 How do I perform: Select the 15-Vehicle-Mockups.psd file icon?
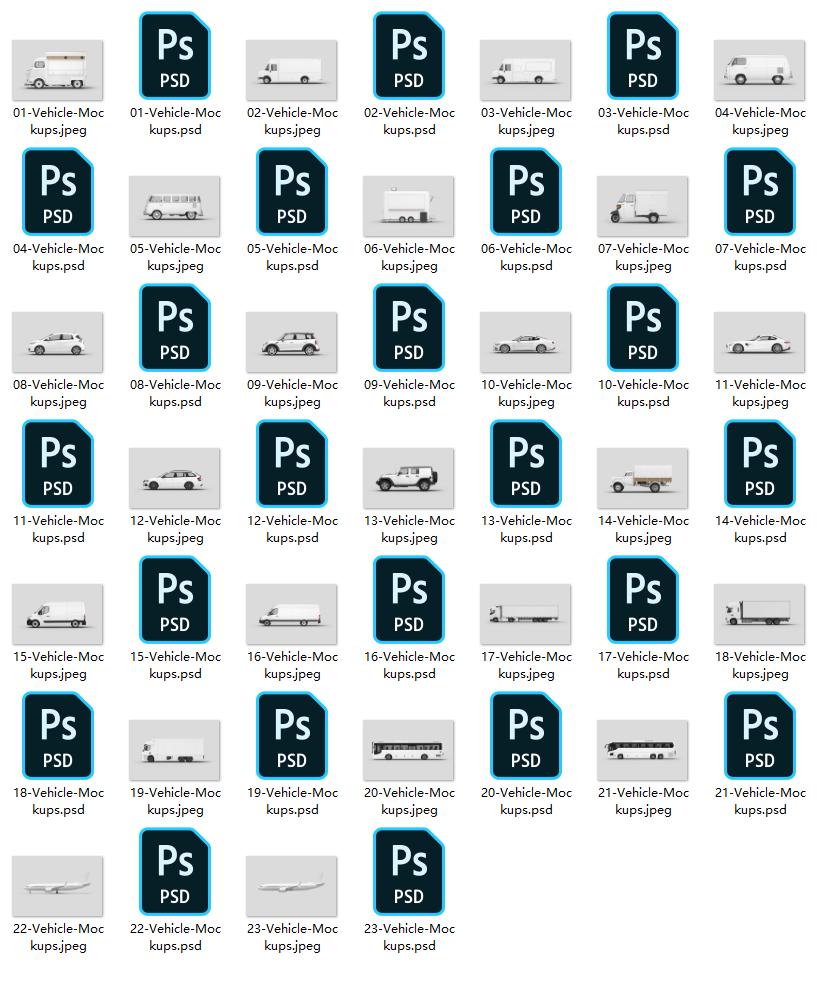click(x=175, y=599)
